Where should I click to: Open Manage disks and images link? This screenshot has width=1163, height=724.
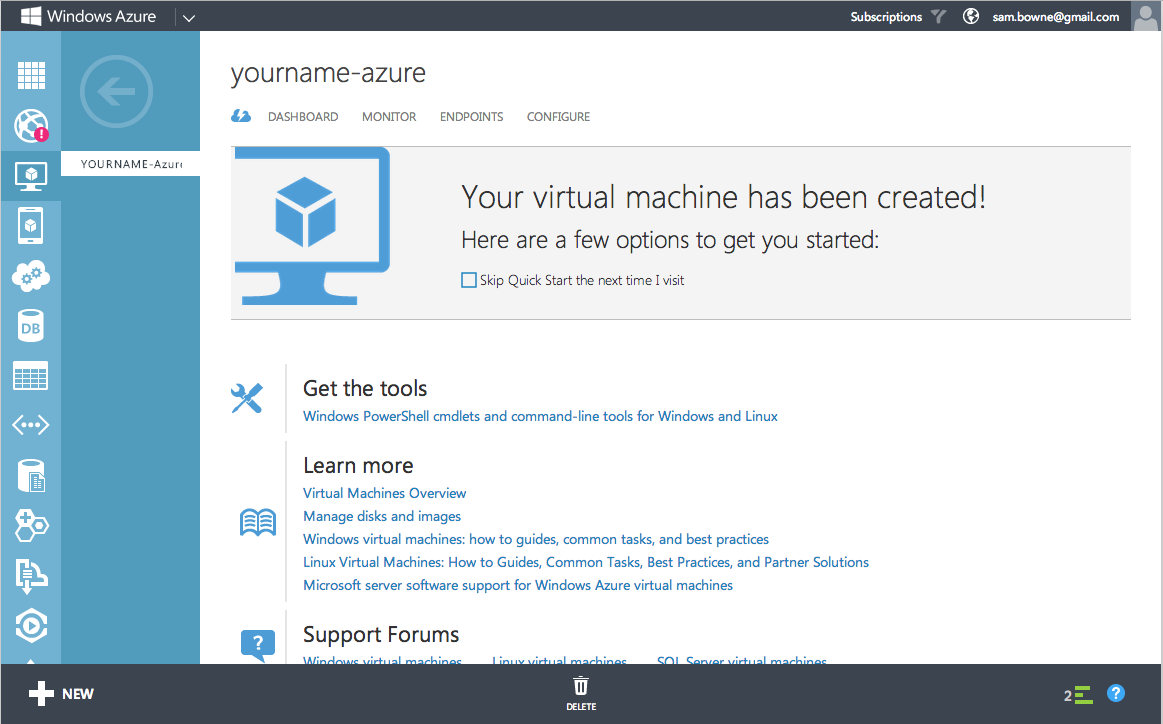point(382,516)
